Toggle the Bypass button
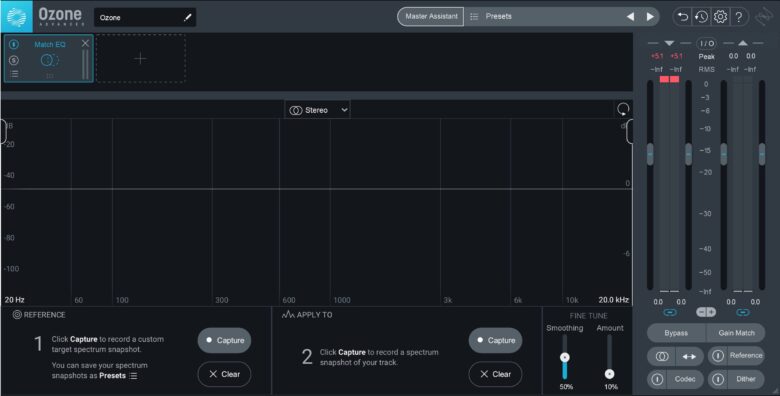The width and height of the screenshot is (780, 396). click(676, 333)
